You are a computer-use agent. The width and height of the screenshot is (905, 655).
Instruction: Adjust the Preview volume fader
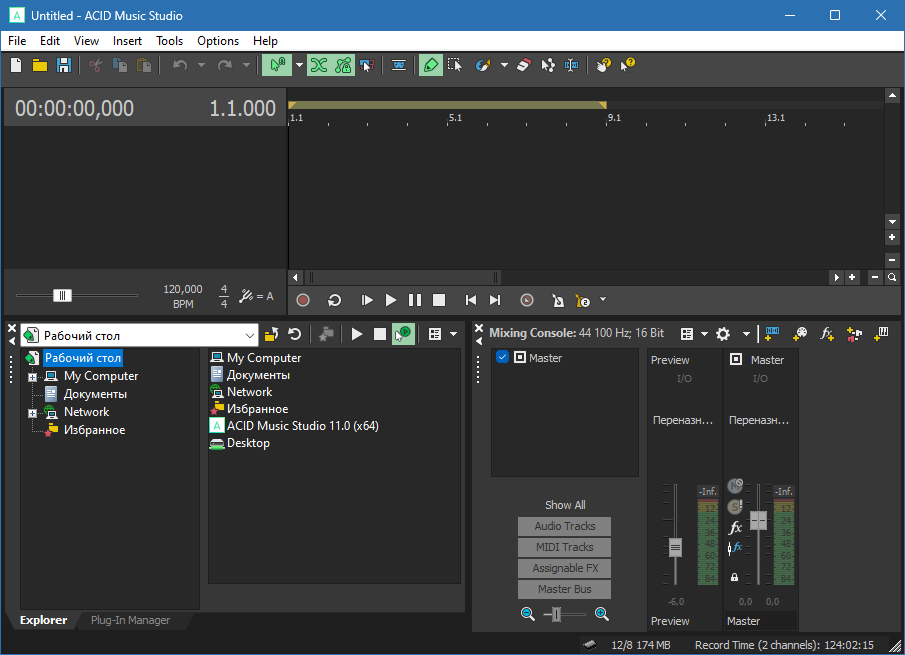click(675, 547)
